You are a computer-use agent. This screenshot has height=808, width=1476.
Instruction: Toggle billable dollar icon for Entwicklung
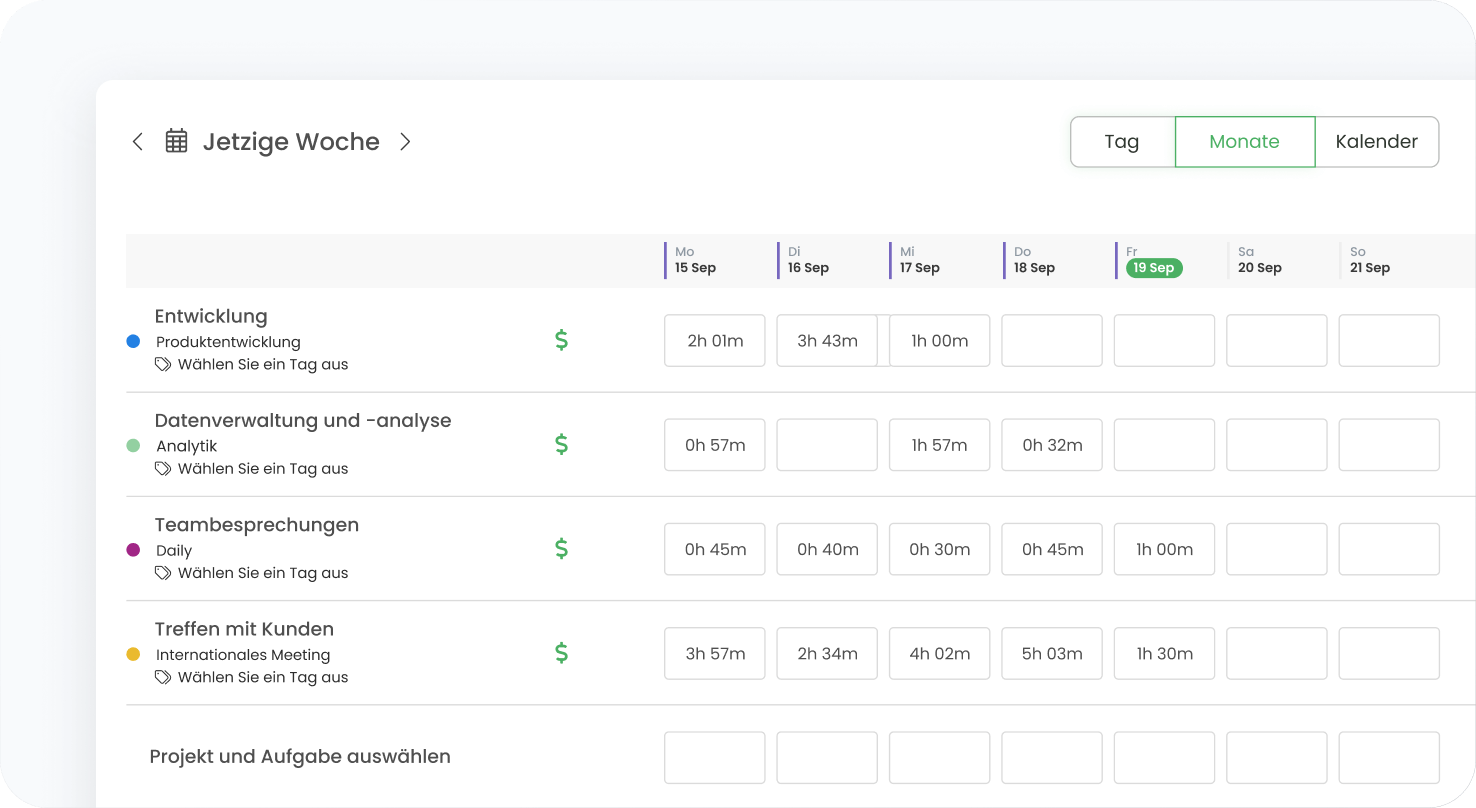561,340
